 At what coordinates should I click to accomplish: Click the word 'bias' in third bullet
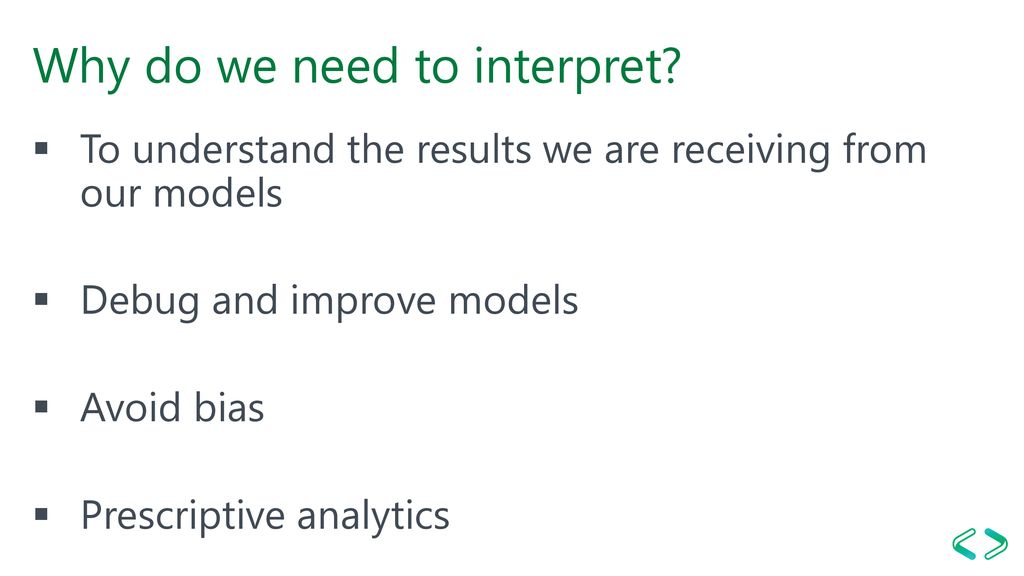point(229,408)
